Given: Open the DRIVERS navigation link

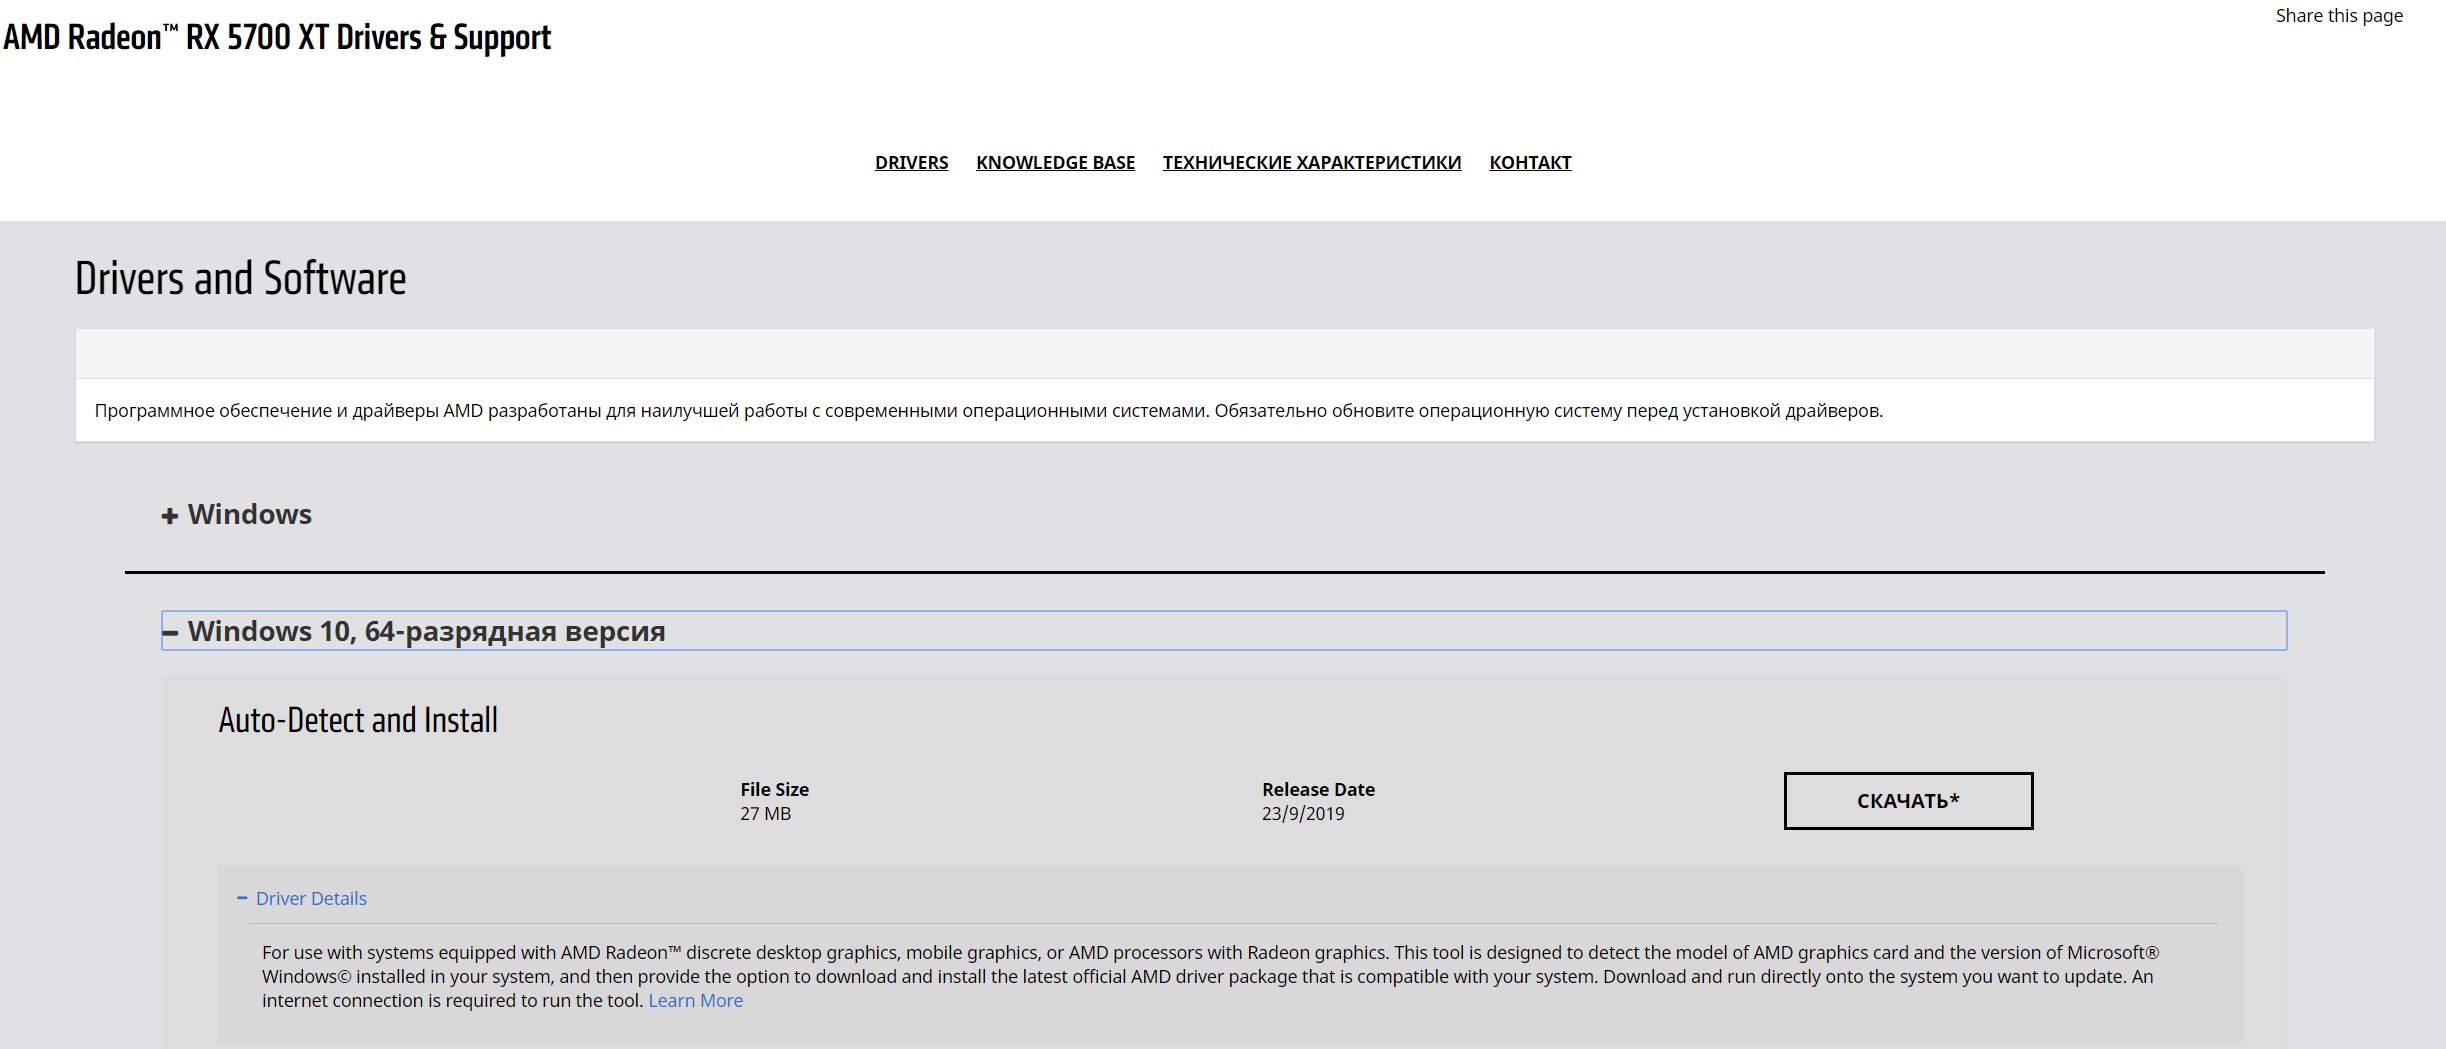Looking at the screenshot, I should click(x=911, y=163).
